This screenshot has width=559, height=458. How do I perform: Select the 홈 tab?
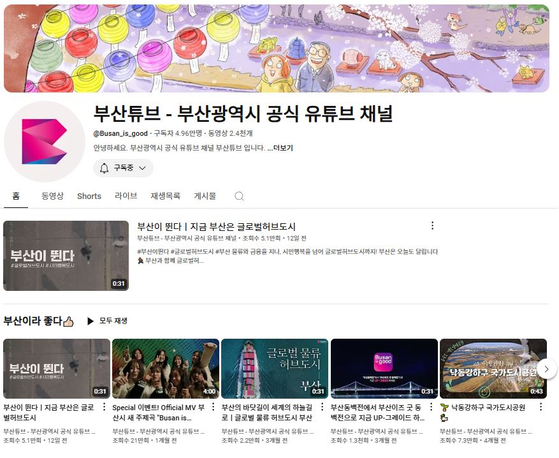pos(16,196)
